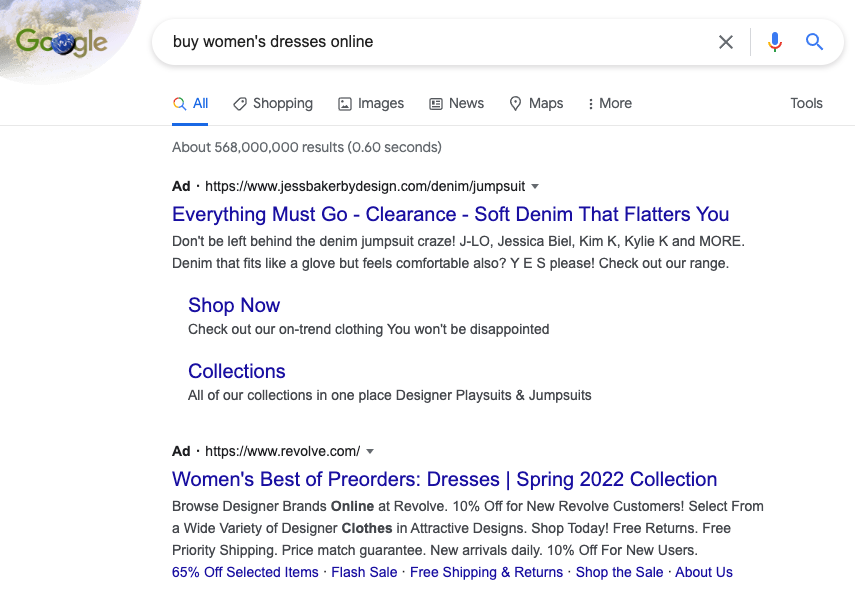Open the Shopping tab with tag icon
The height and width of the screenshot is (603, 855).
[273, 104]
